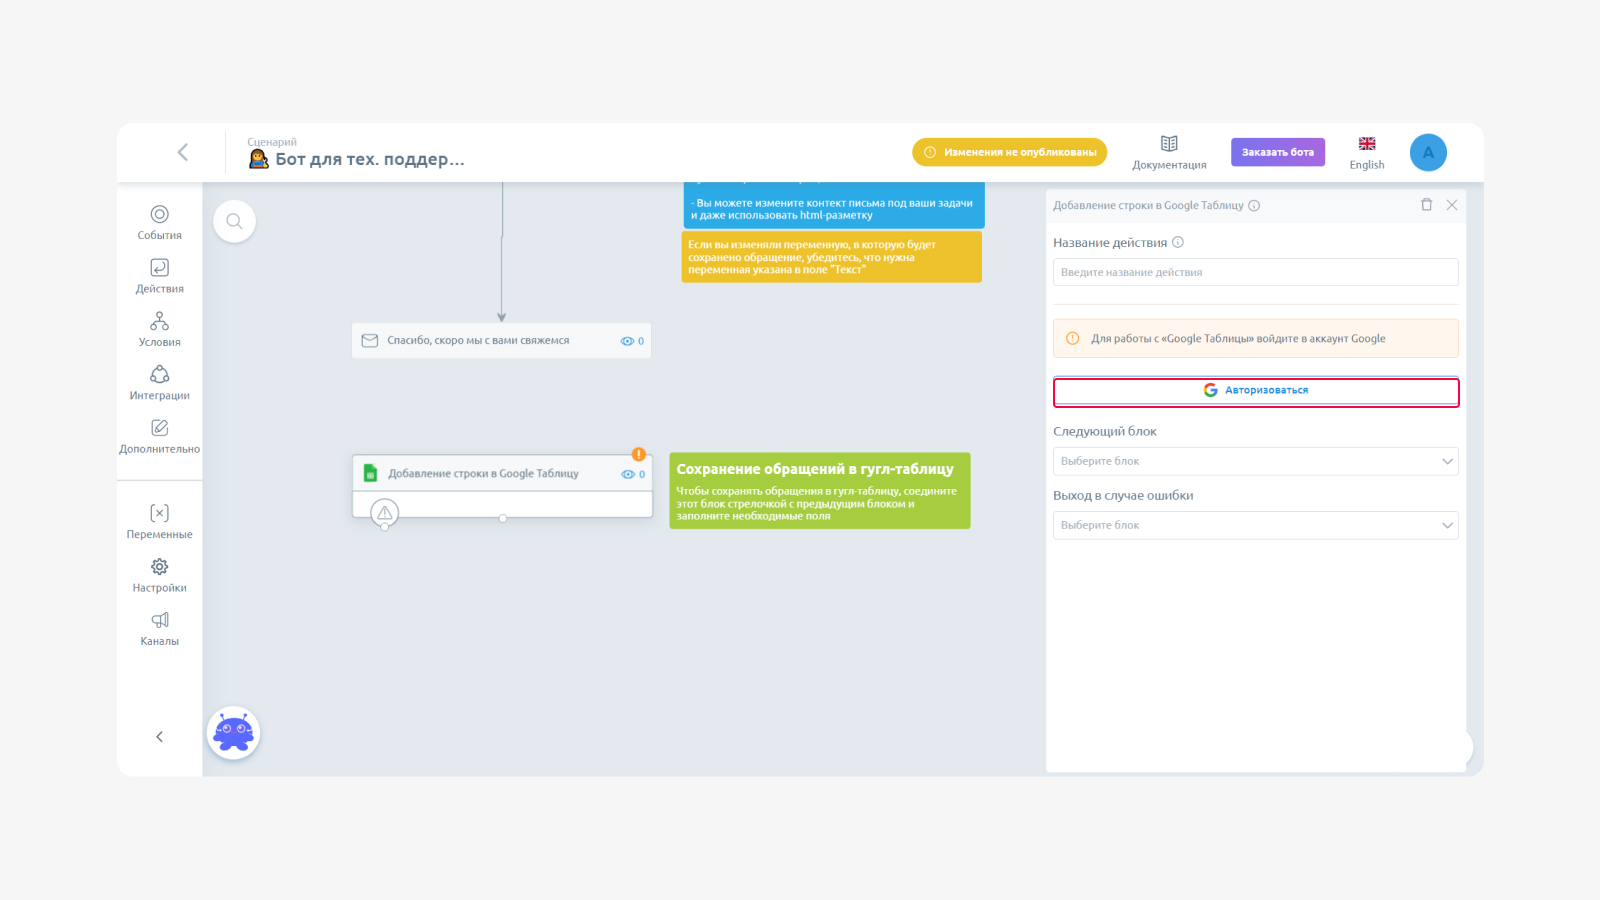Image resolution: width=1600 pixels, height=900 pixels.
Task: Click the search magnifier on canvas
Action: tap(234, 221)
